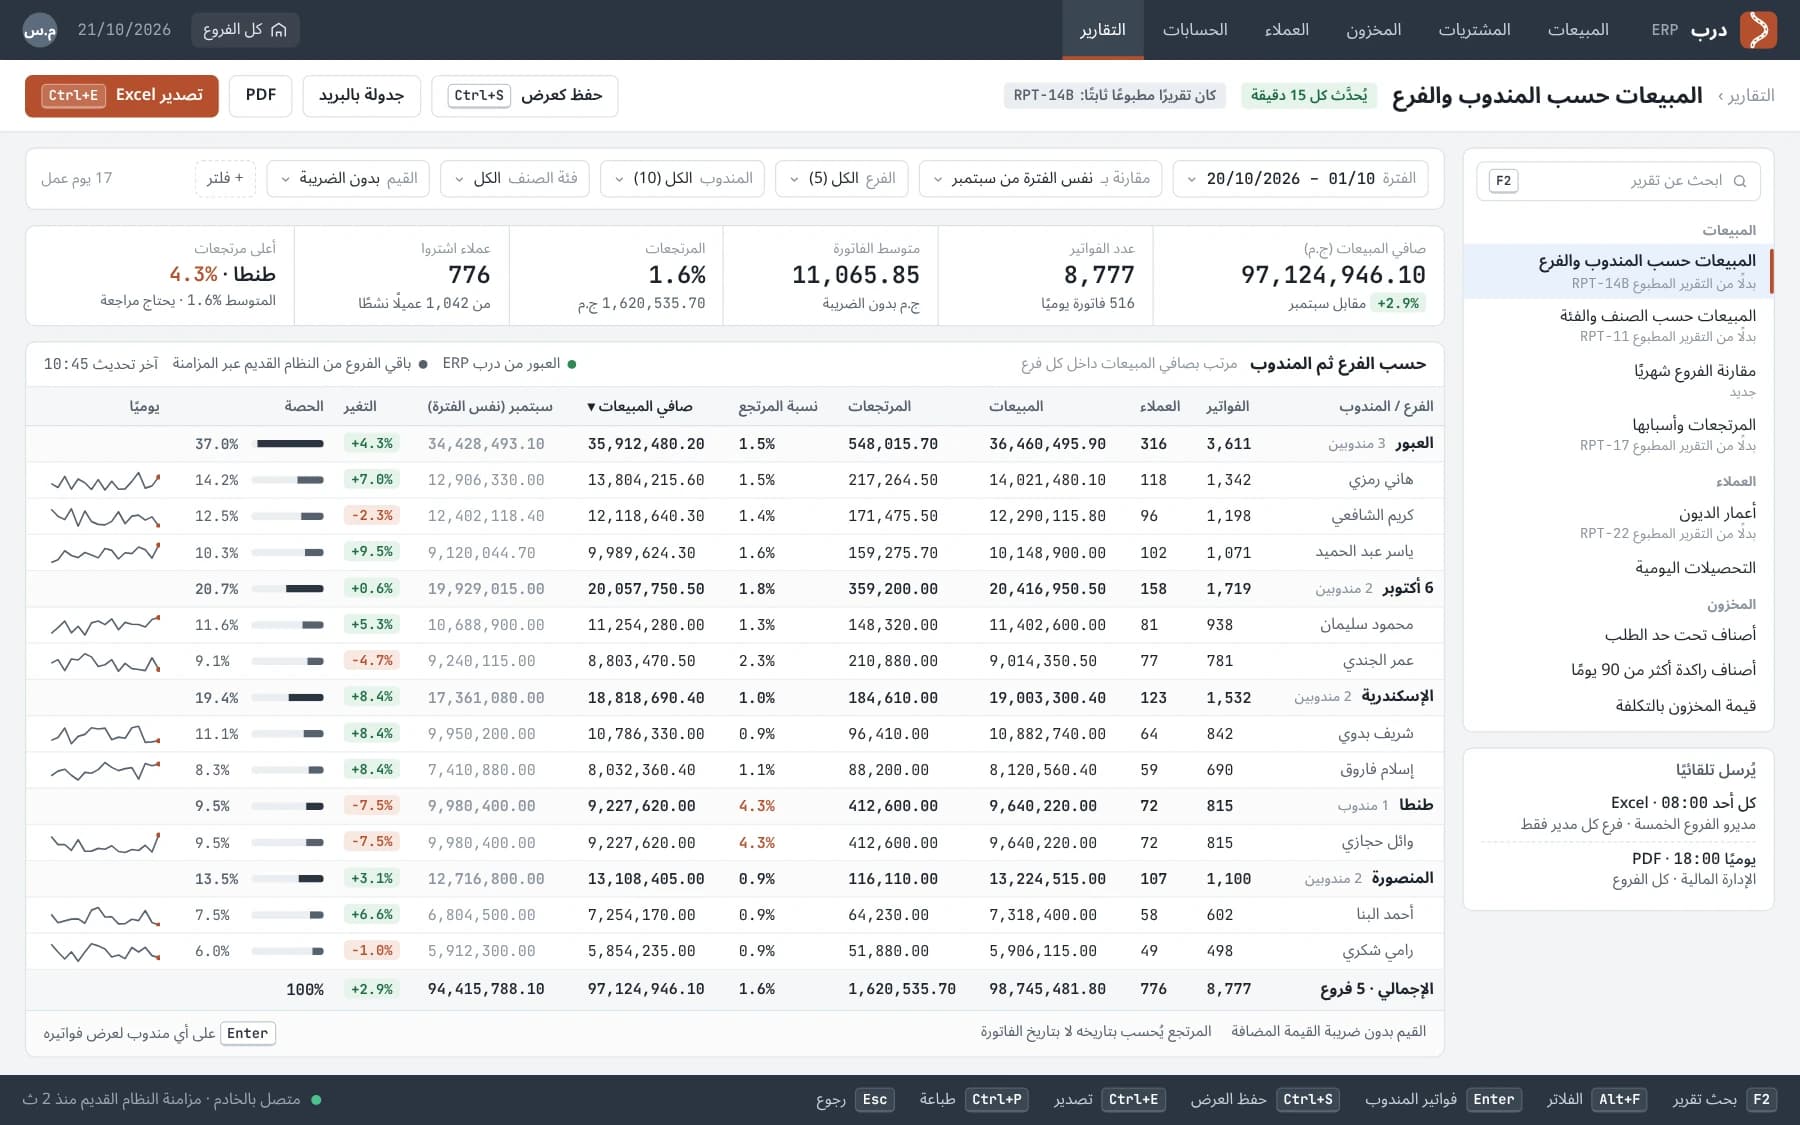Image resolution: width=1800 pixels, height=1125 pixels.
Task: Open the أعمار الديون report
Action: 1618,522
